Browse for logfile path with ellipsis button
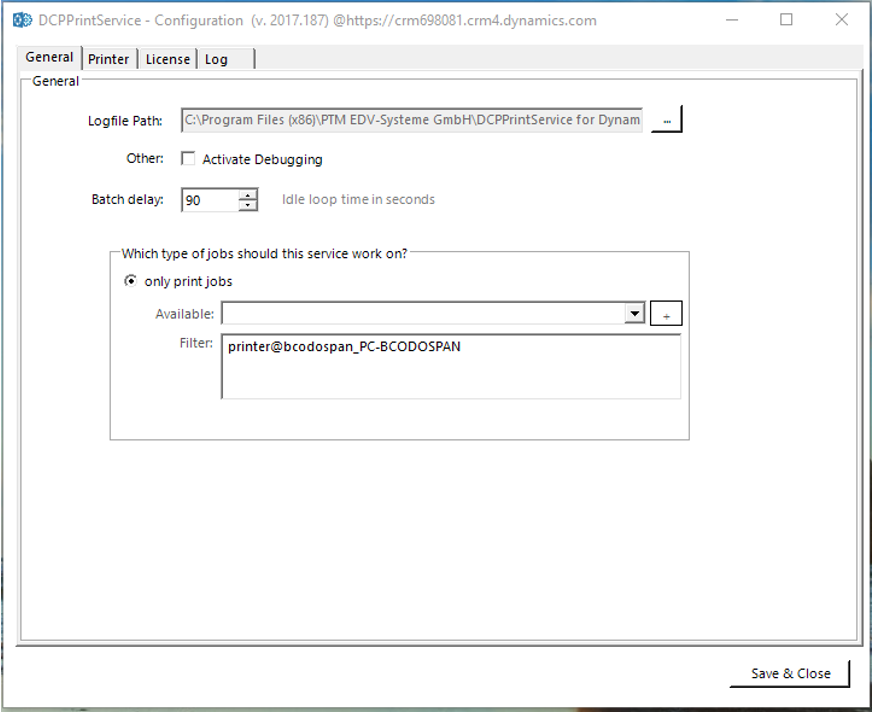Screen dimensions: 873x712 pyautogui.click(x=666, y=120)
